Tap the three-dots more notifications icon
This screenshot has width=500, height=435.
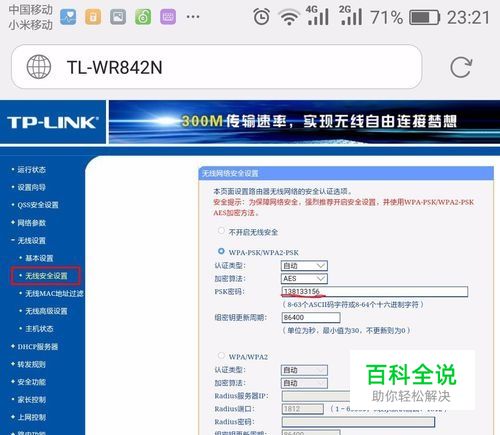pos(193,17)
